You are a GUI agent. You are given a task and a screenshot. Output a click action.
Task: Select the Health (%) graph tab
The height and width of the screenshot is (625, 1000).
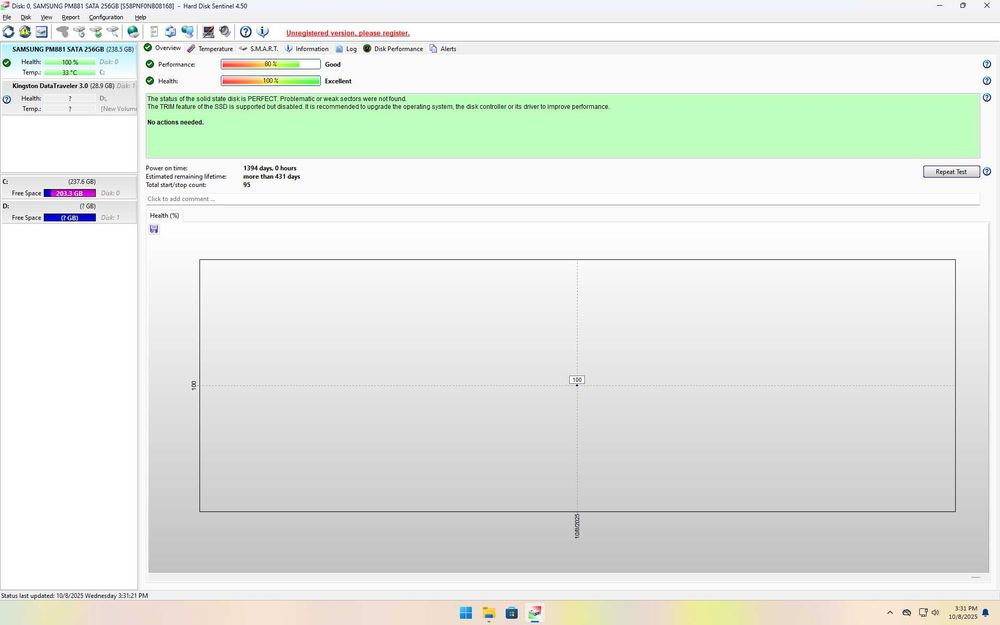(x=165, y=216)
